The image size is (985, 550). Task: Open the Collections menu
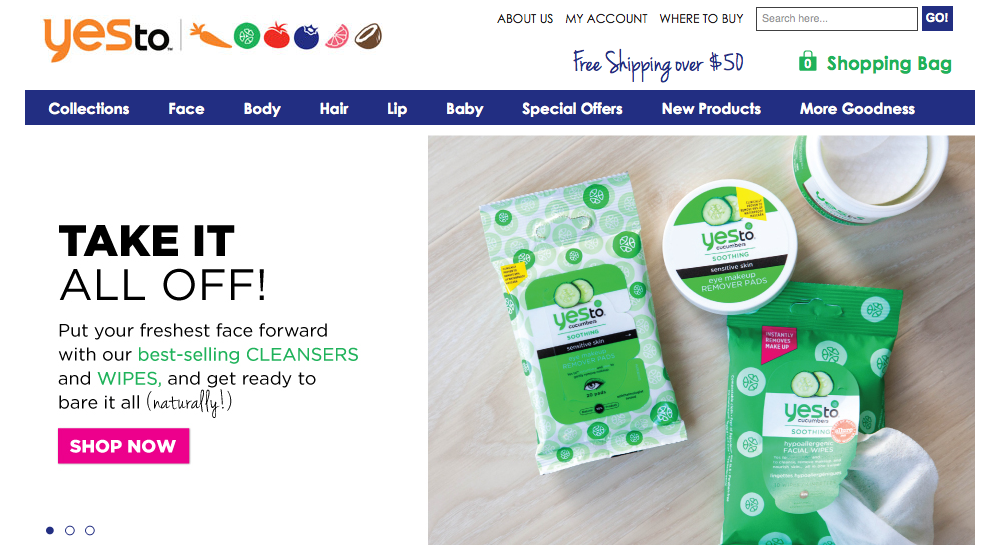(89, 109)
